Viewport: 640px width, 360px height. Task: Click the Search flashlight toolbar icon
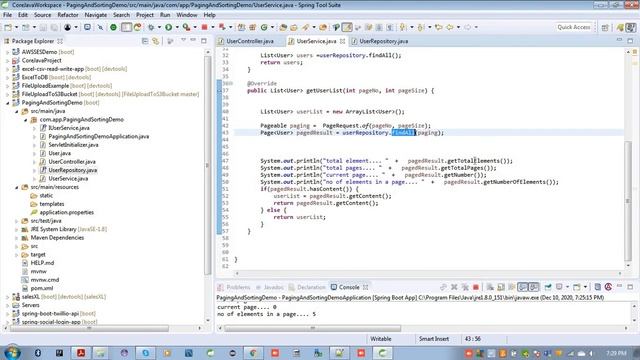tap(305, 27)
